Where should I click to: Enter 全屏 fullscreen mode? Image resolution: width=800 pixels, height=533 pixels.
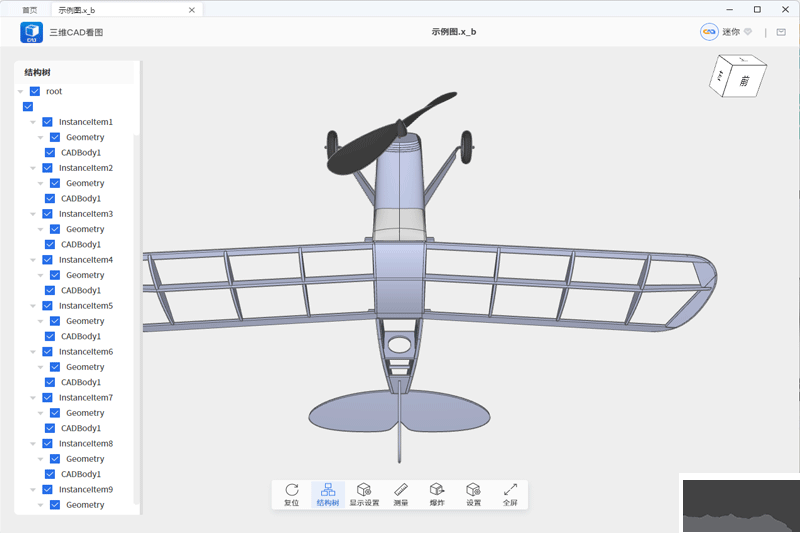510,494
